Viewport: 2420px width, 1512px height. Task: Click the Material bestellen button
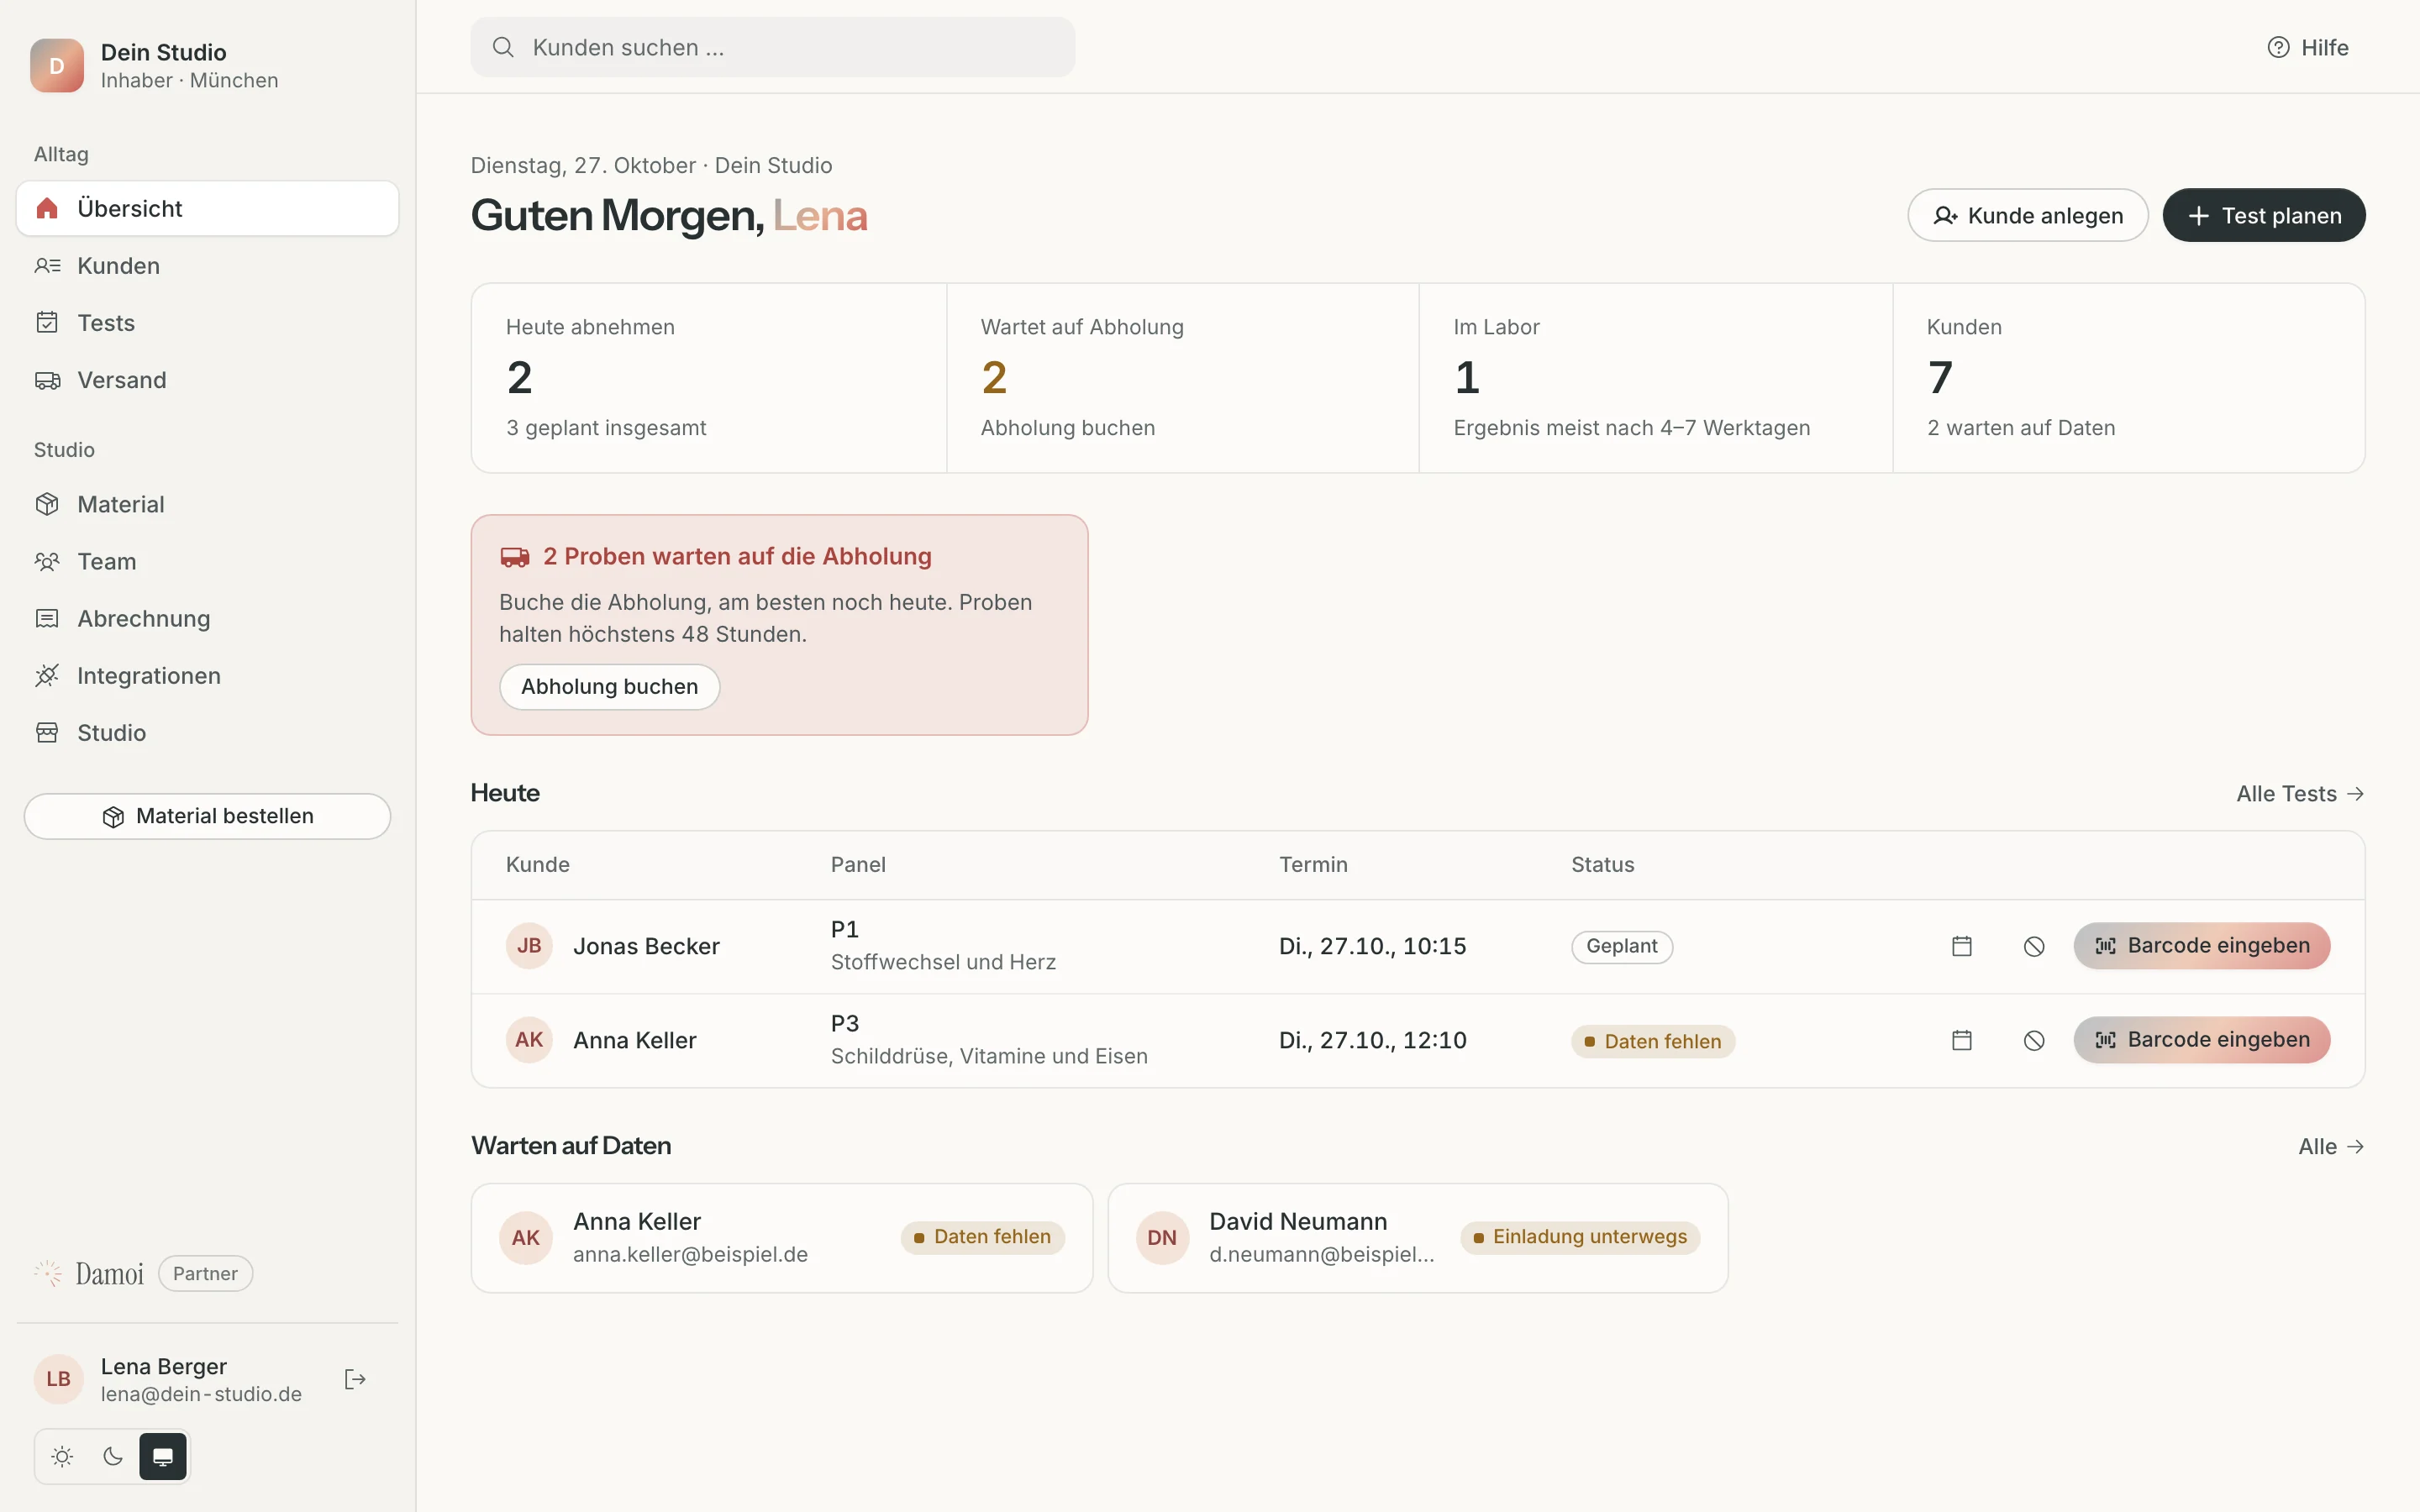click(x=207, y=816)
